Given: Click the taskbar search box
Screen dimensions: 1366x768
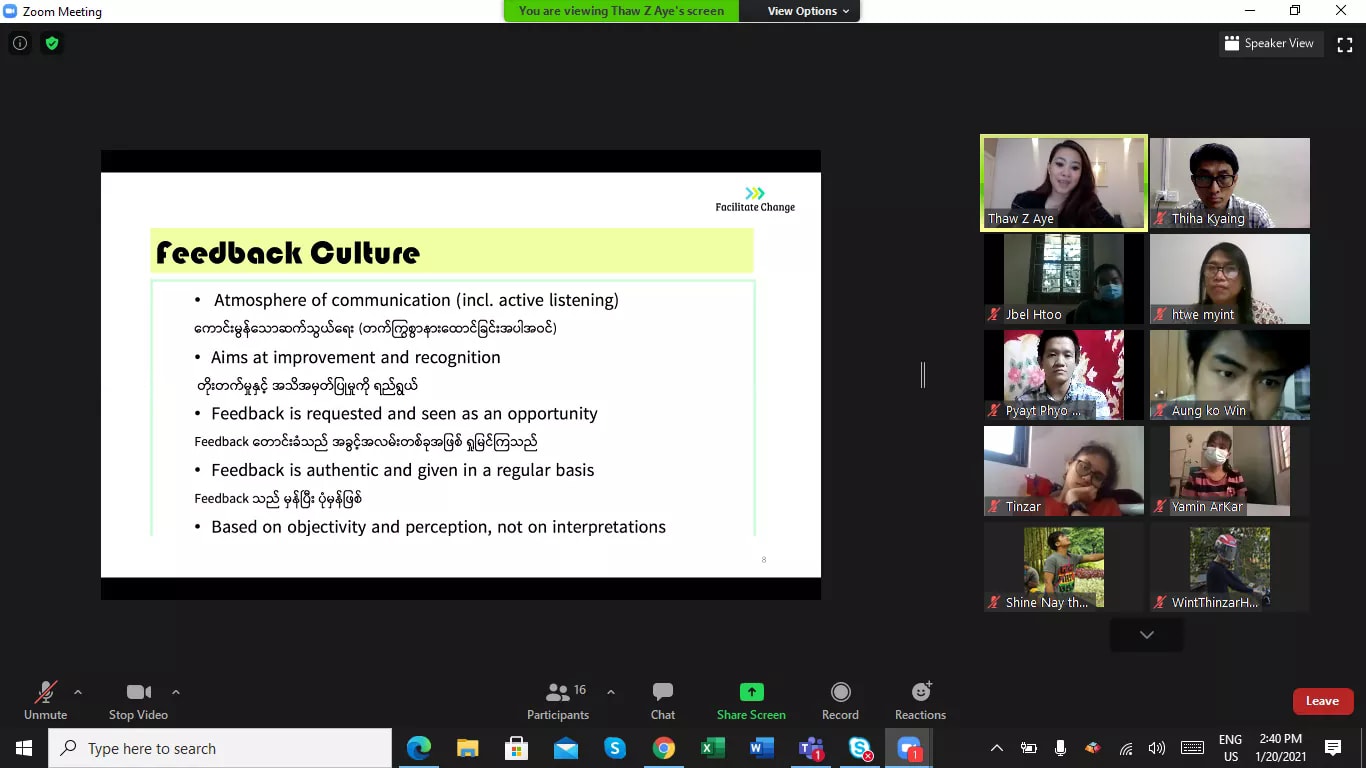Looking at the screenshot, I should pyautogui.click(x=220, y=748).
